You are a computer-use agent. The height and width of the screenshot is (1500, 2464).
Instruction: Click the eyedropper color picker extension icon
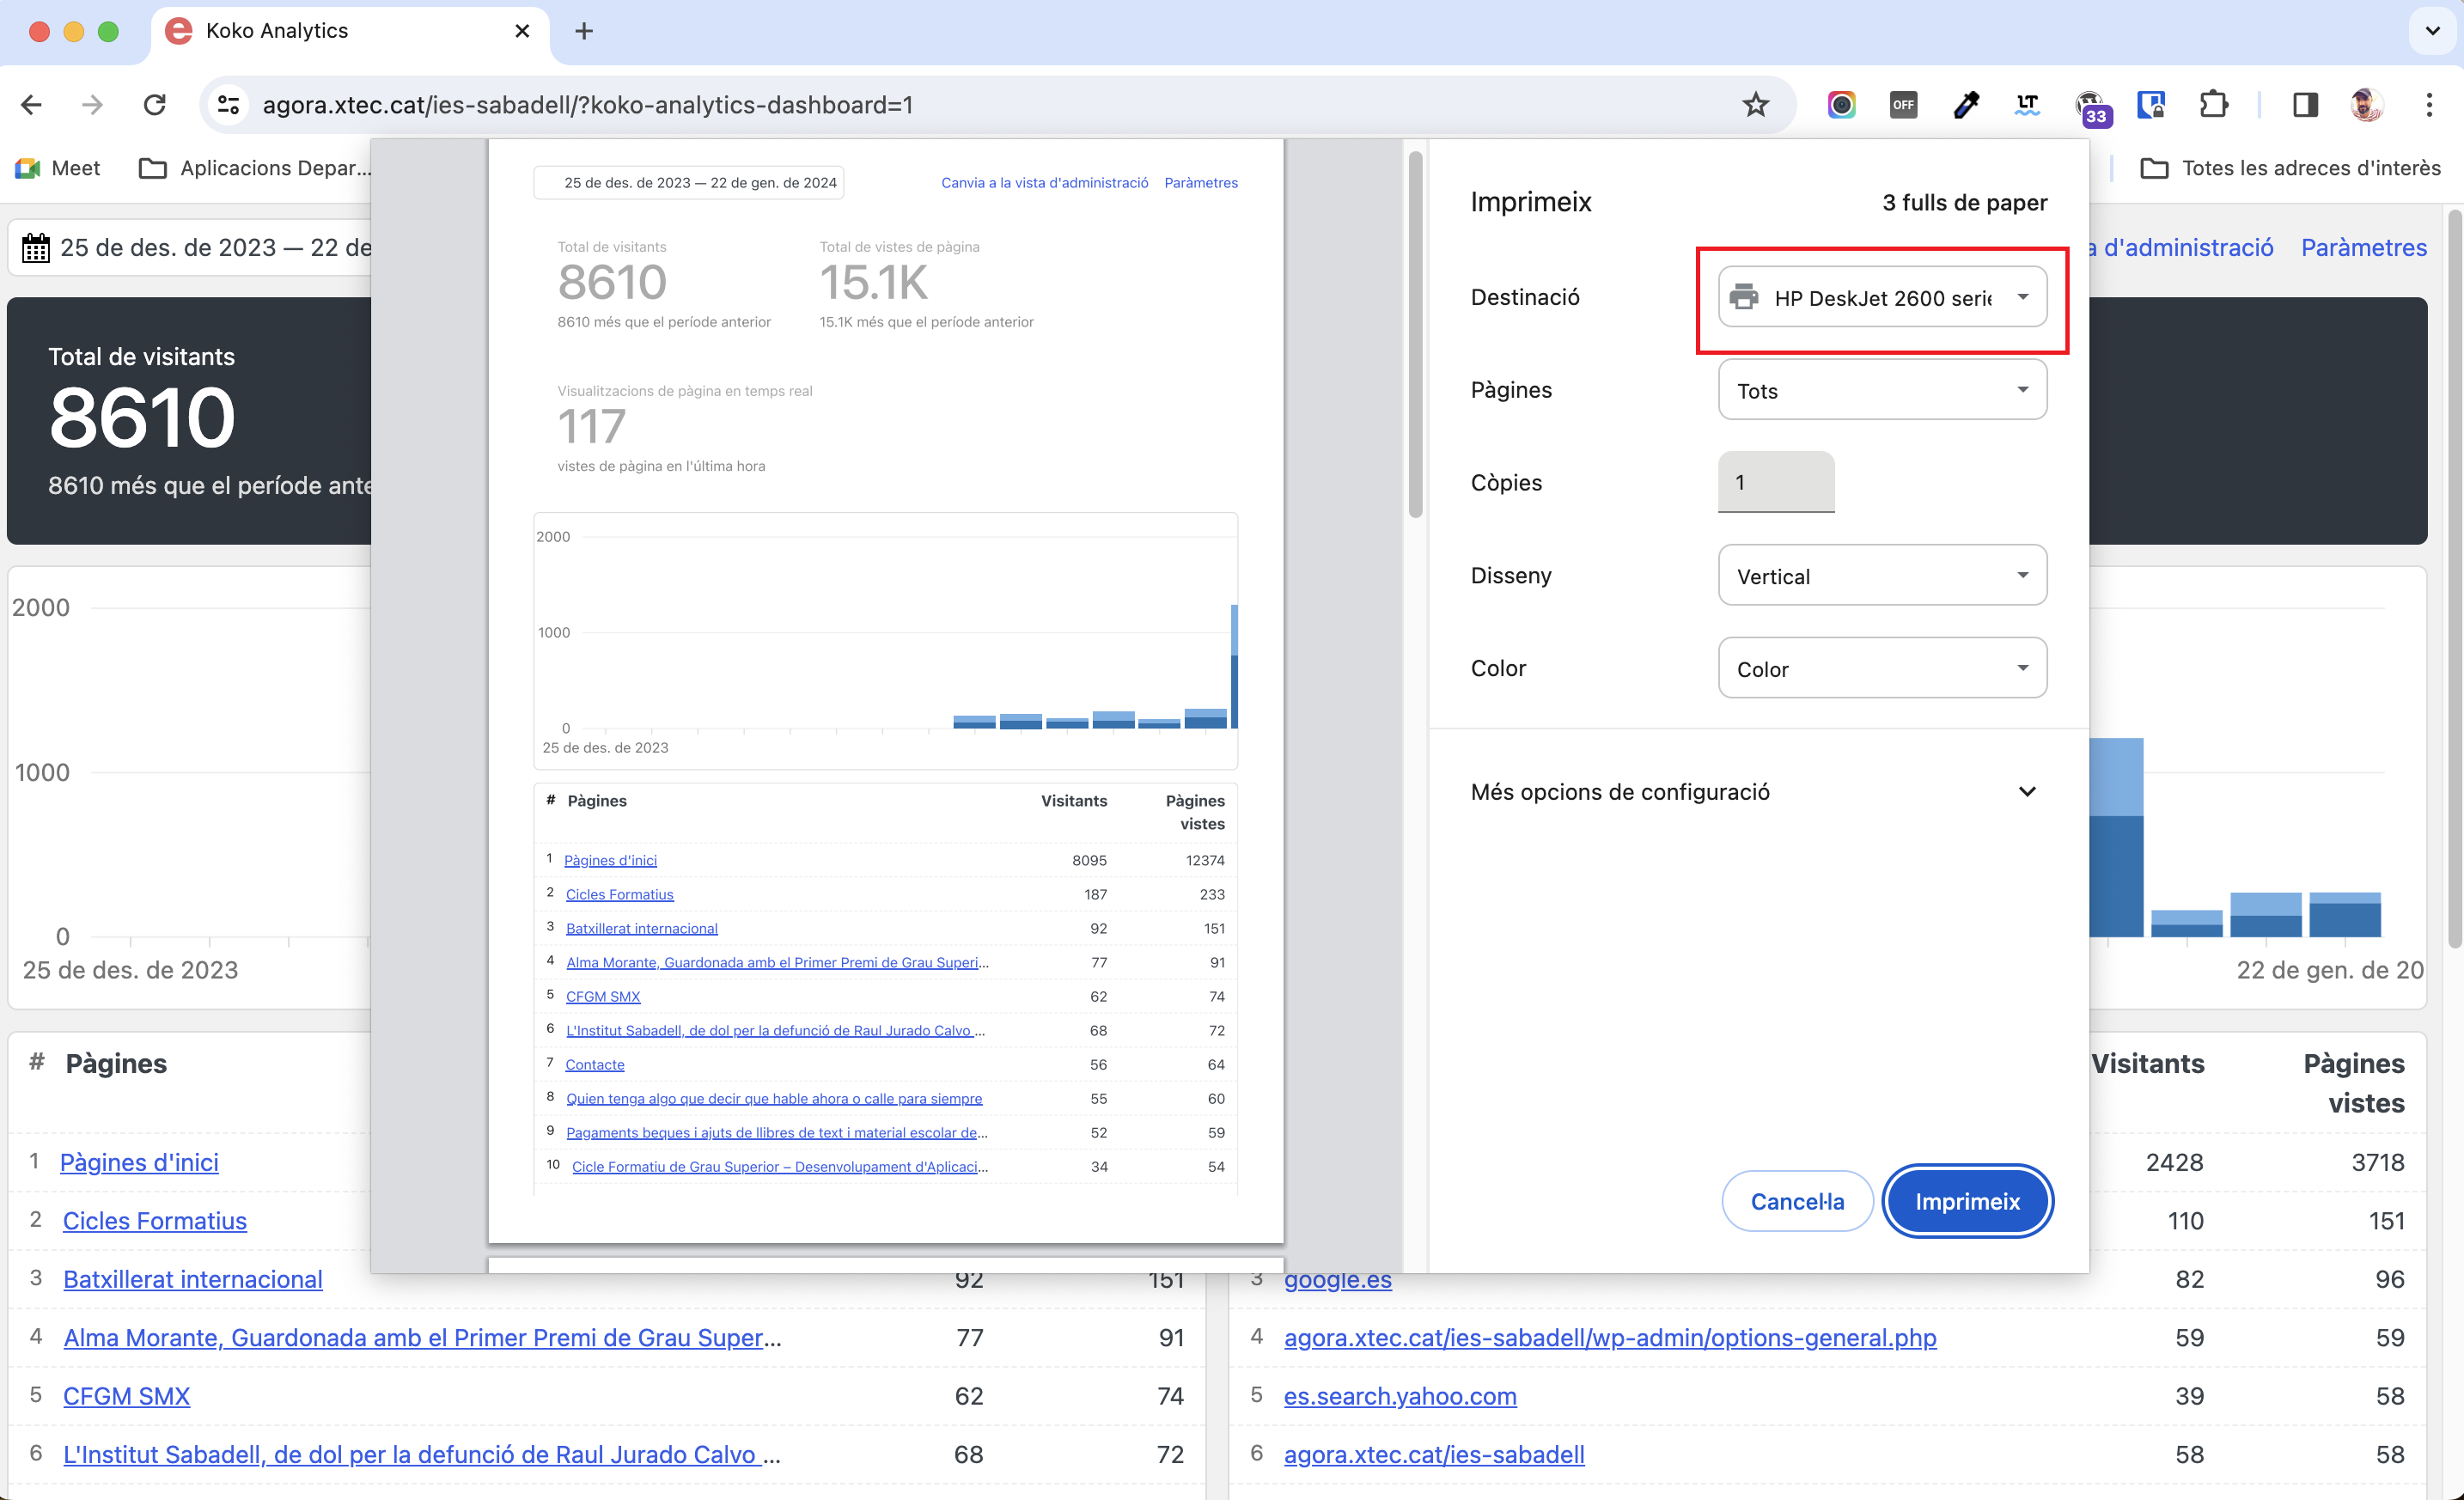point(1965,105)
